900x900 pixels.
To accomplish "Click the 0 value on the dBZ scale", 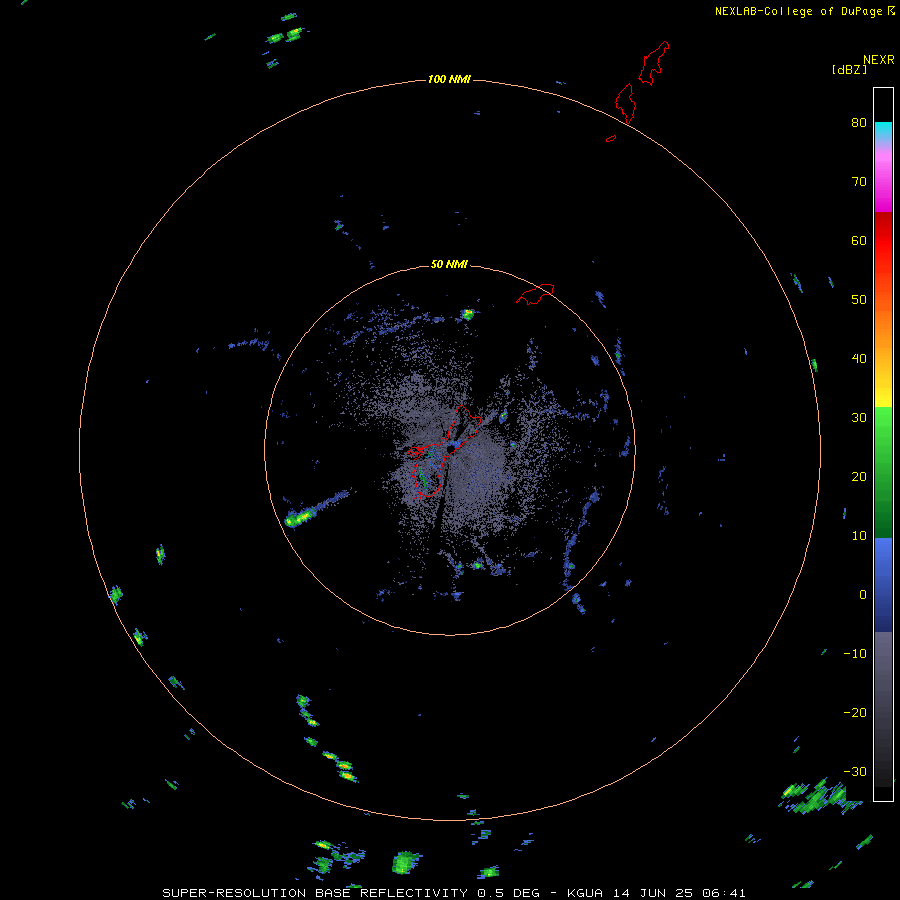I will [863, 595].
